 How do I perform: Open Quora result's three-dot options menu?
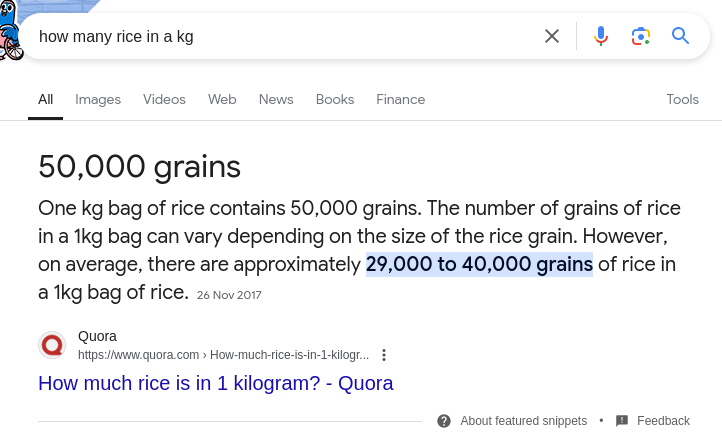point(384,355)
